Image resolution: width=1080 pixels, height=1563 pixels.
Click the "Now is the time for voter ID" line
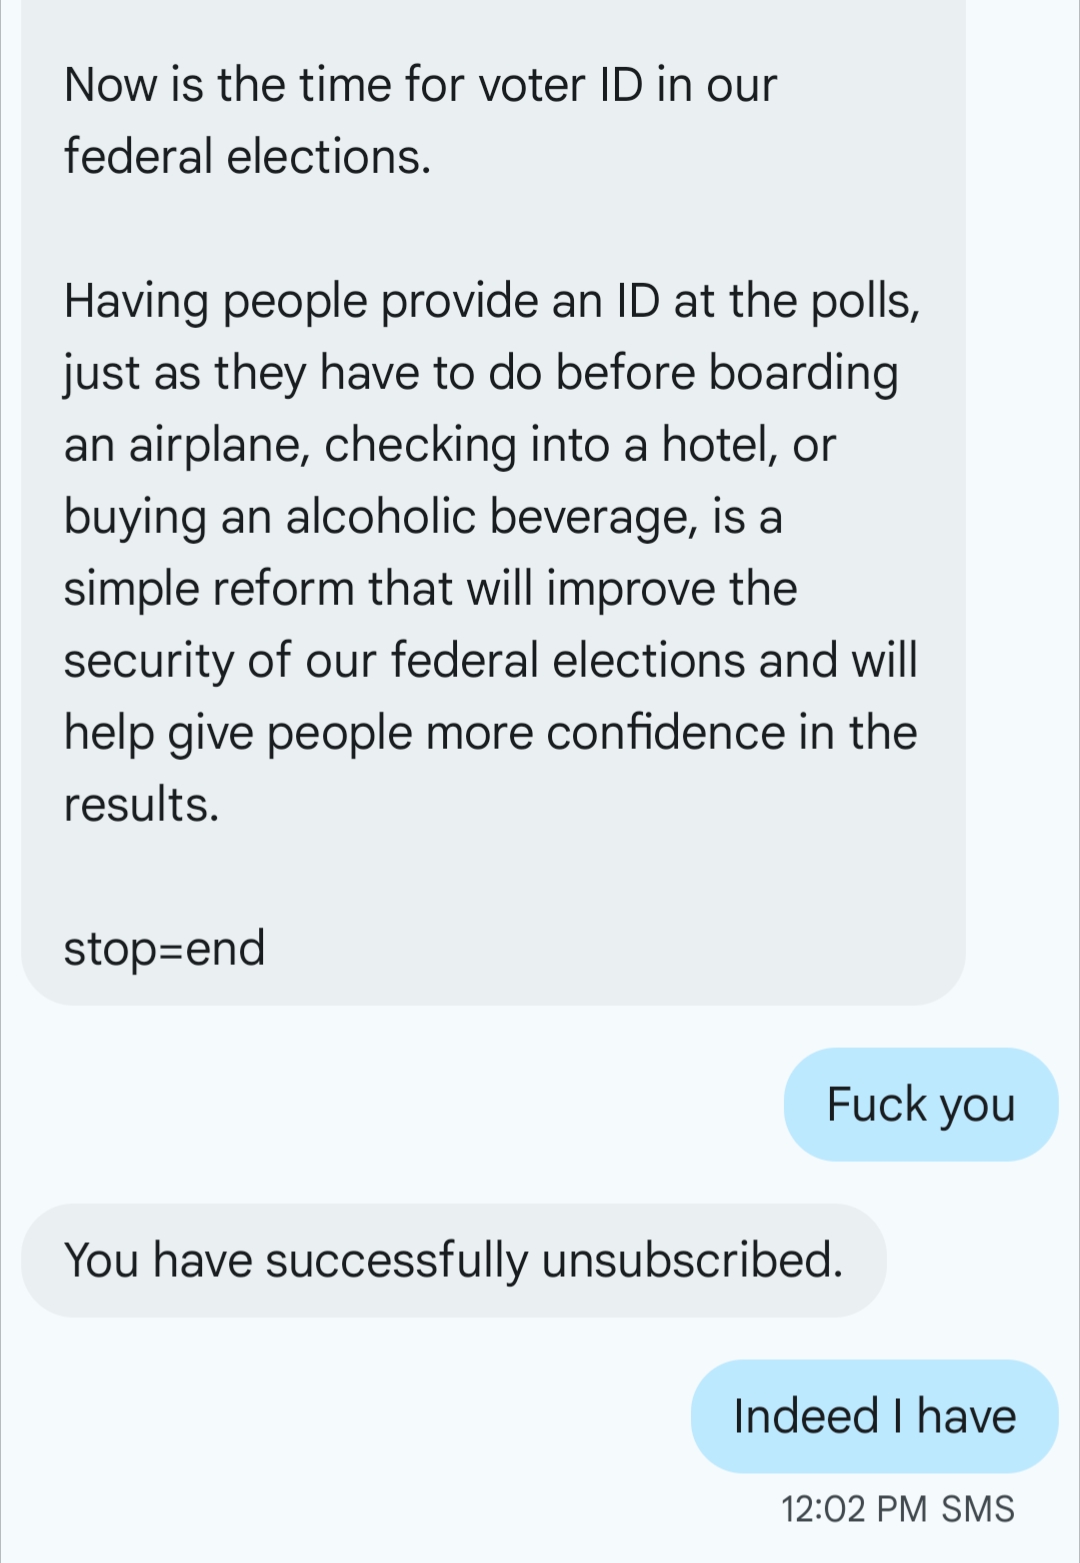click(420, 85)
